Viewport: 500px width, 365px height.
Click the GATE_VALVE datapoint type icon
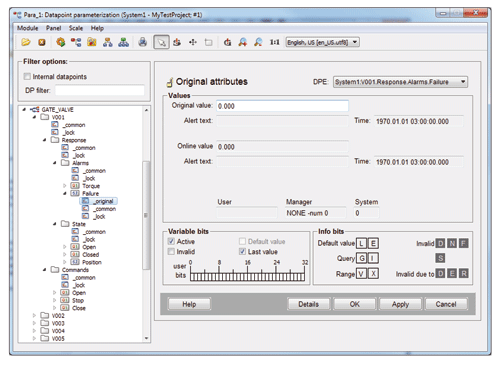tap(35, 110)
